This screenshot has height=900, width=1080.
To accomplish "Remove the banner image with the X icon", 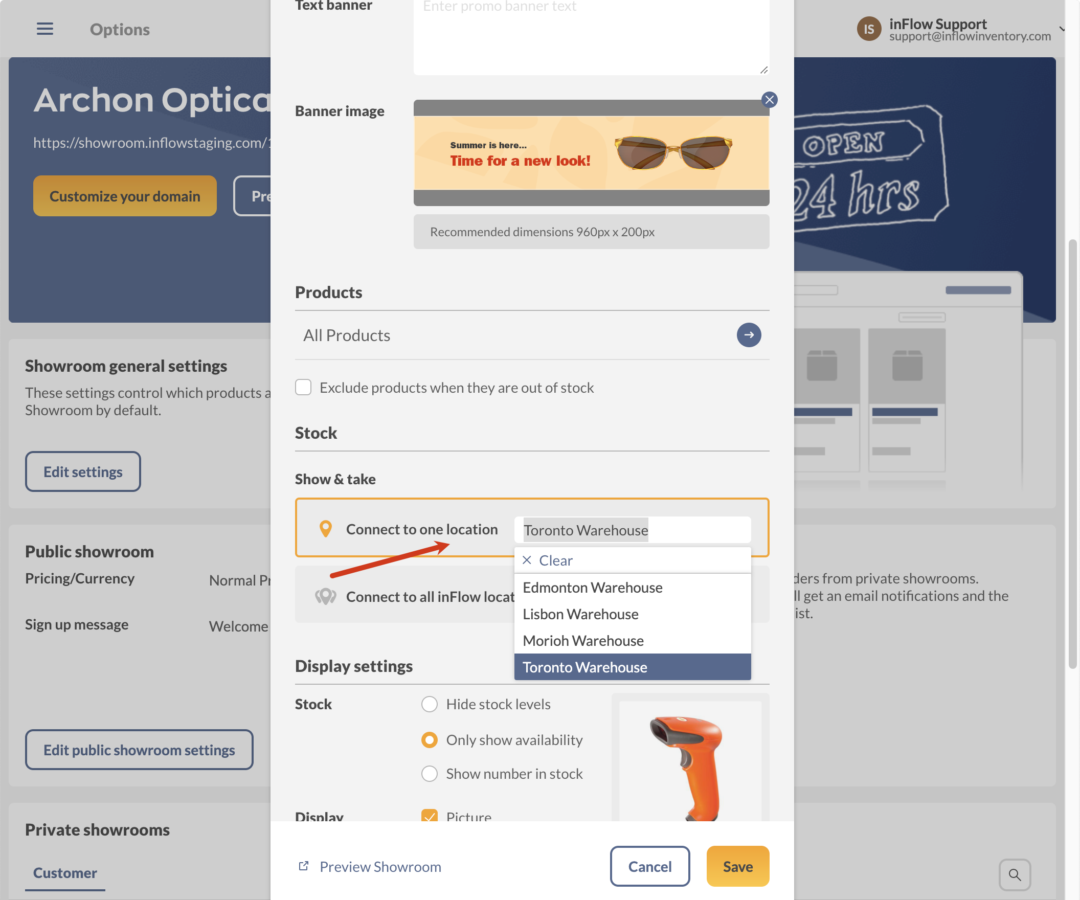I will pyautogui.click(x=769, y=99).
